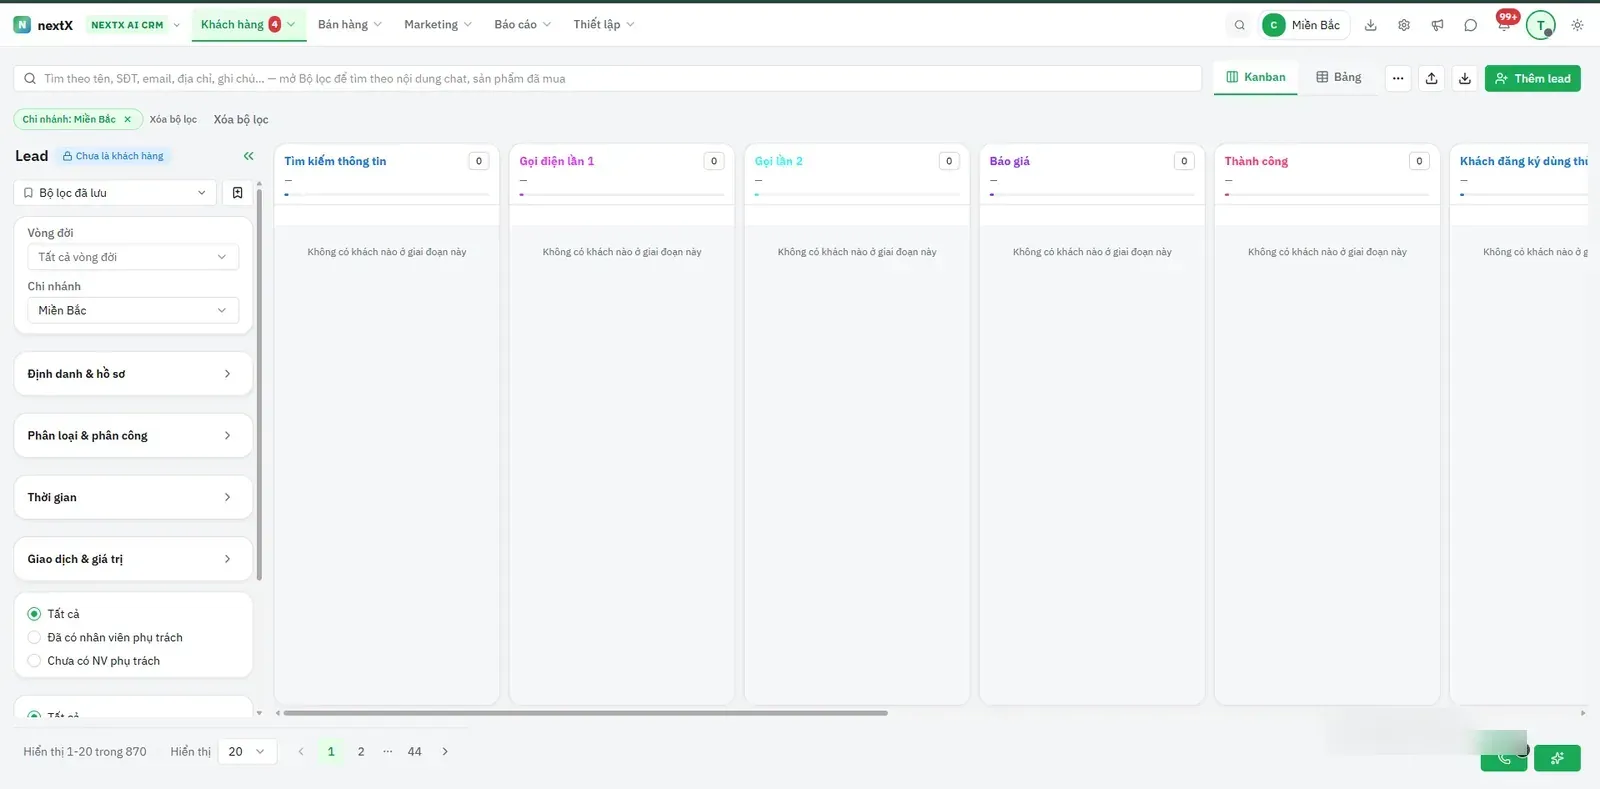
Task: Open the Báo cáo menu
Action: click(x=523, y=25)
